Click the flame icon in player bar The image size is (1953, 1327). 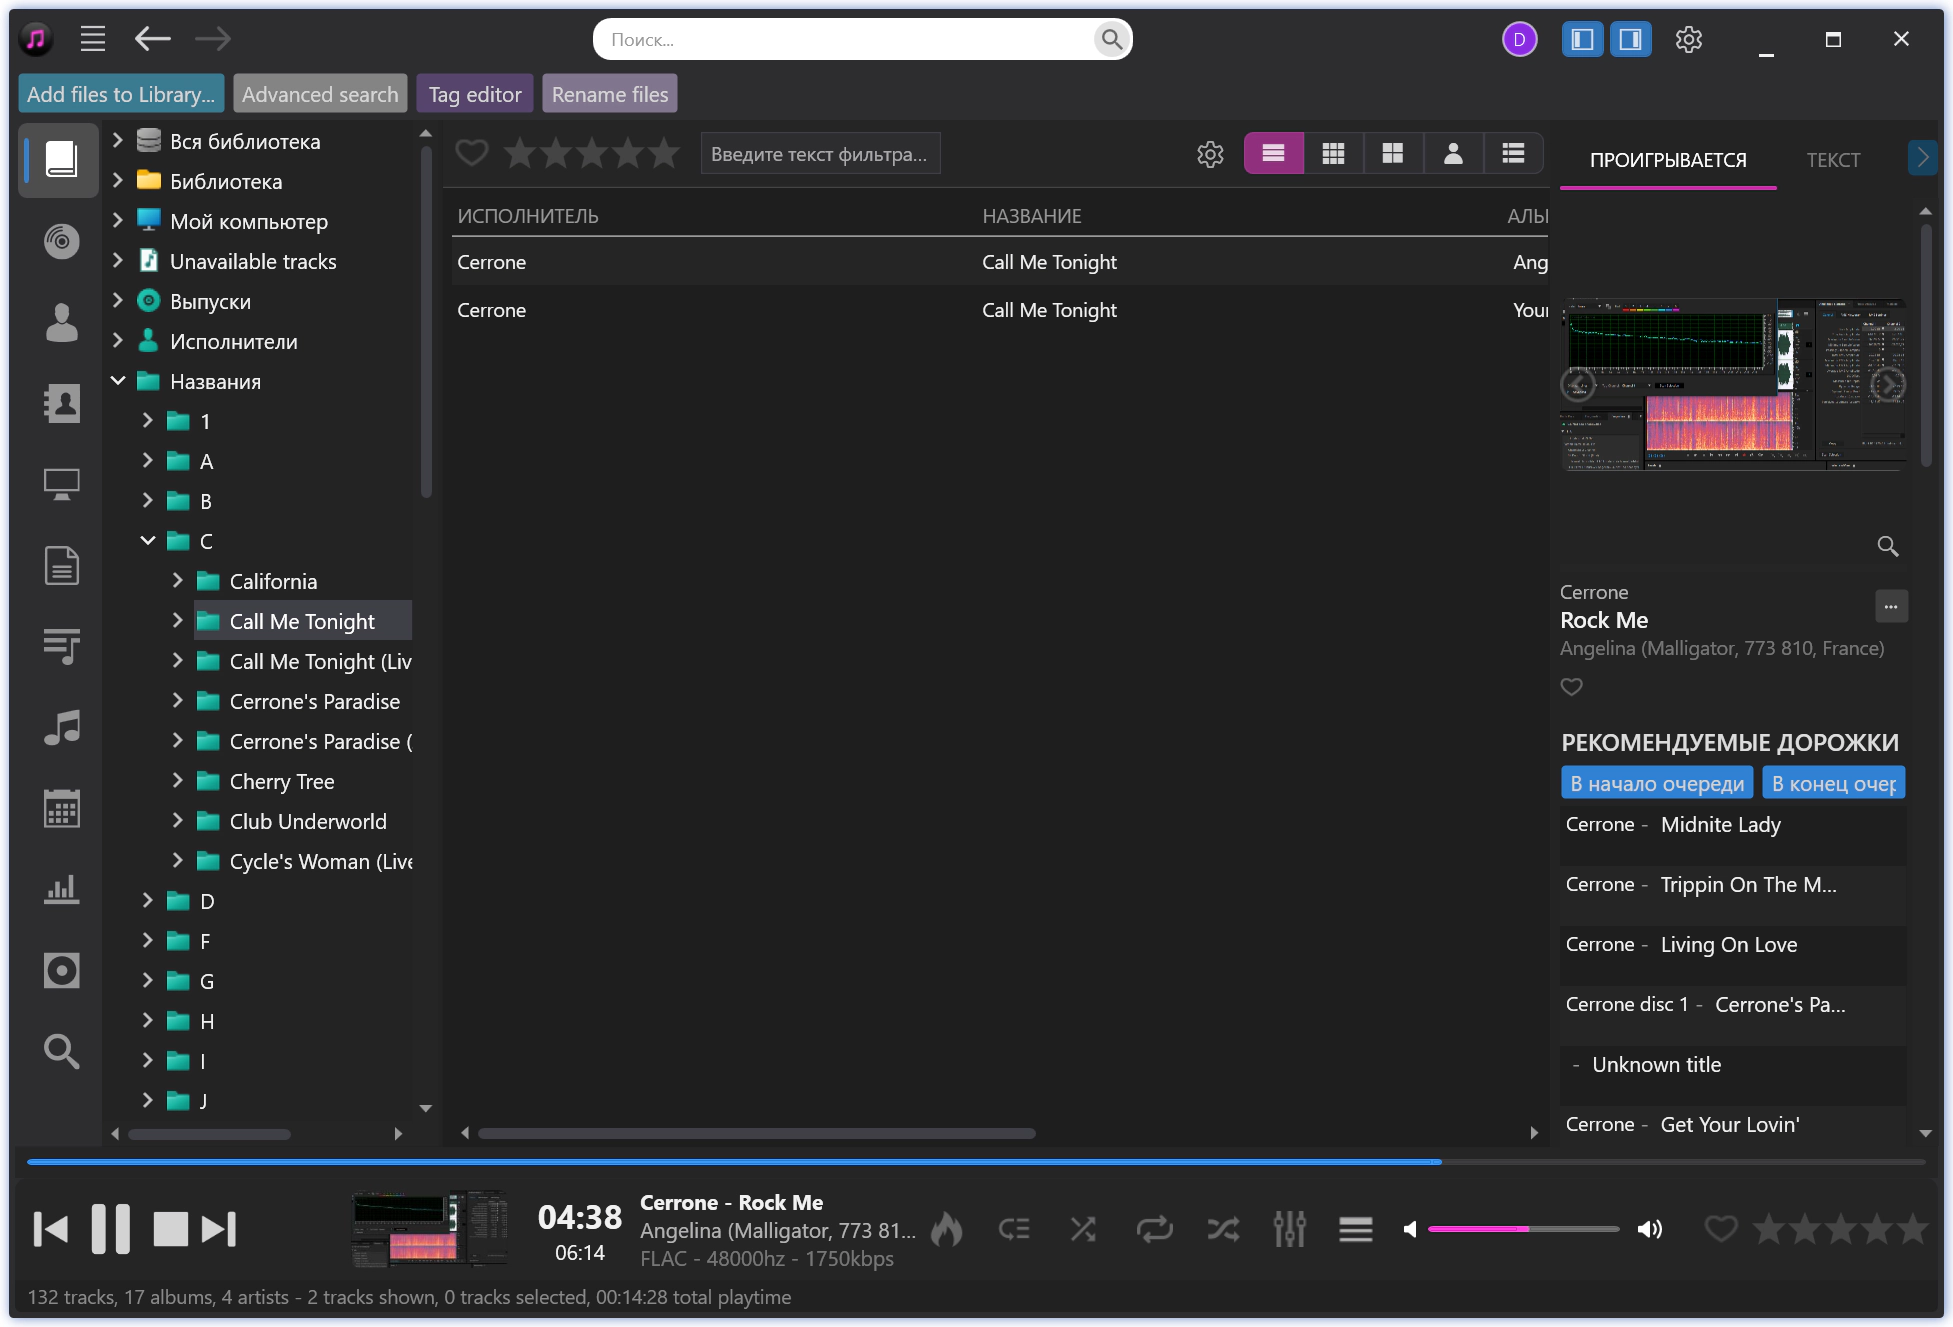(946, 1229)
